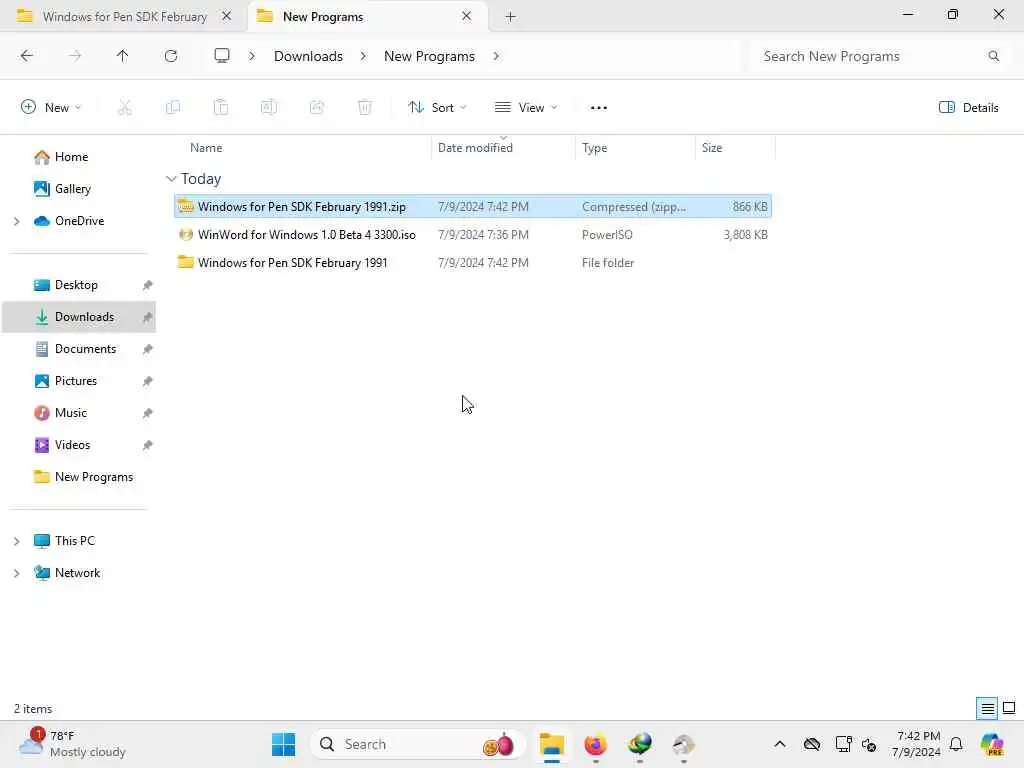Viewport: 1024px width, 768px height.
Task: Go back with the back arrow
Action: tap(27, 56)
